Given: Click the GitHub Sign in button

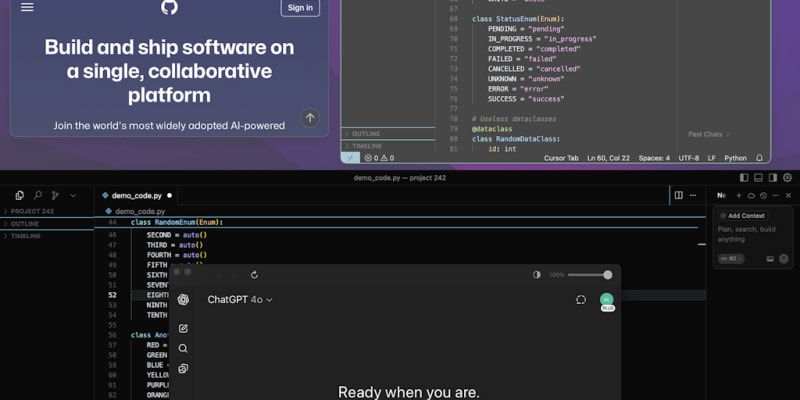Looking at the screenshot, I should click(300, 8).
